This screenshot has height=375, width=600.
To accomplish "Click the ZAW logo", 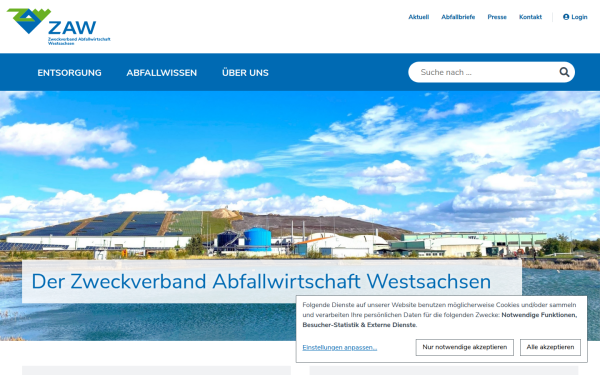I will pyautogui.click(x=59, y=26).
